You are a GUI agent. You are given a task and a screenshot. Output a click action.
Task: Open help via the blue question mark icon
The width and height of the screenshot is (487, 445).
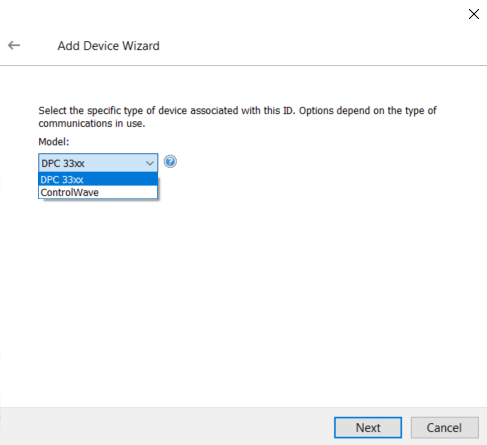point(170,162)
